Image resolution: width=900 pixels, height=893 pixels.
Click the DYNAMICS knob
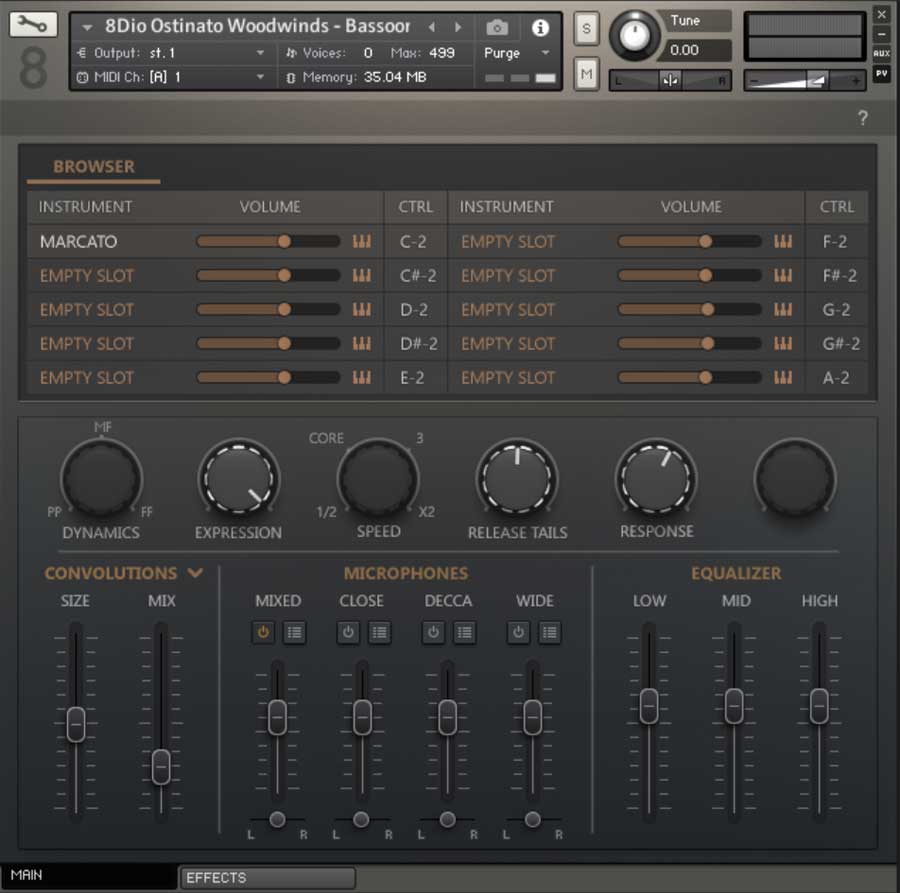(102, 478)
